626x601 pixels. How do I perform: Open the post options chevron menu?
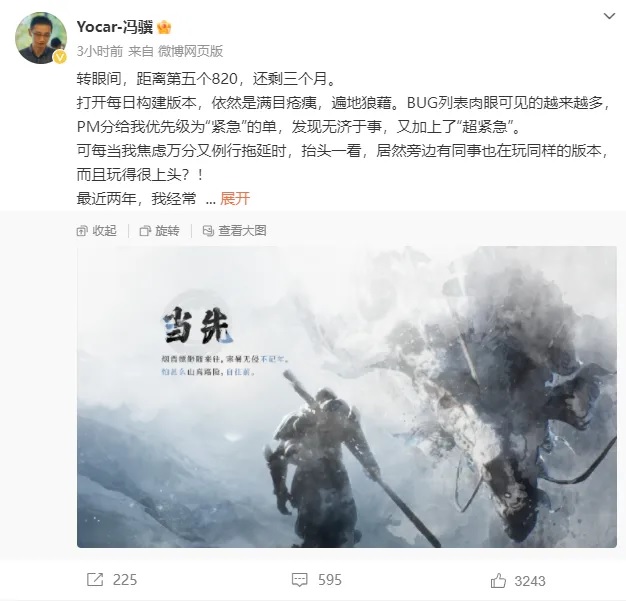609,16
